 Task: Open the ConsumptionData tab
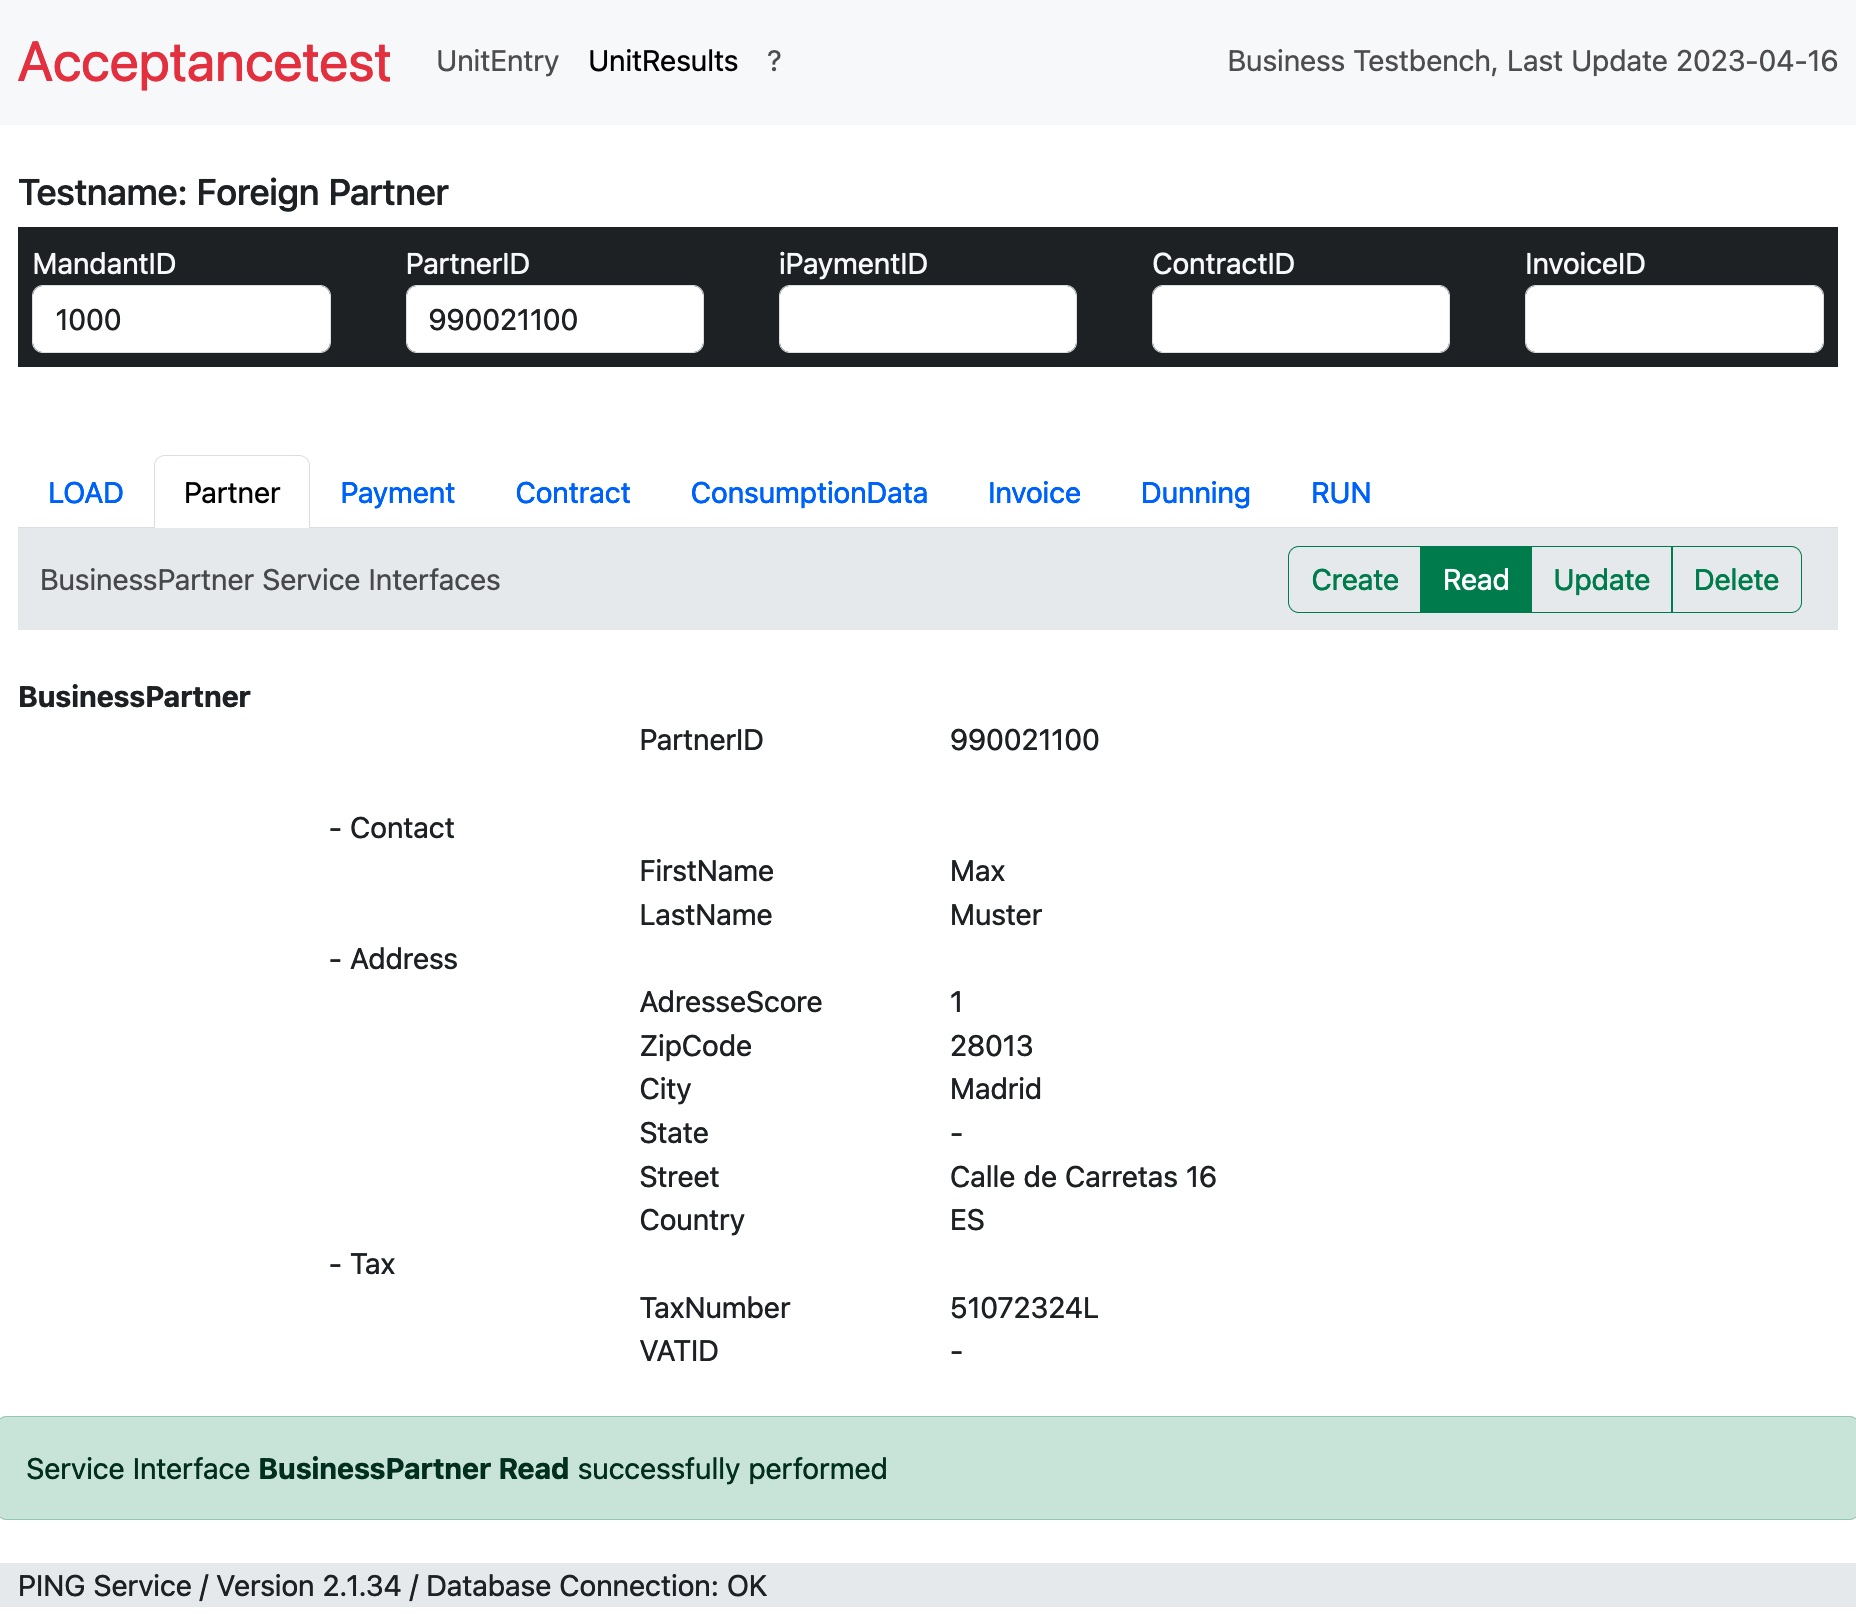(809, 493)
